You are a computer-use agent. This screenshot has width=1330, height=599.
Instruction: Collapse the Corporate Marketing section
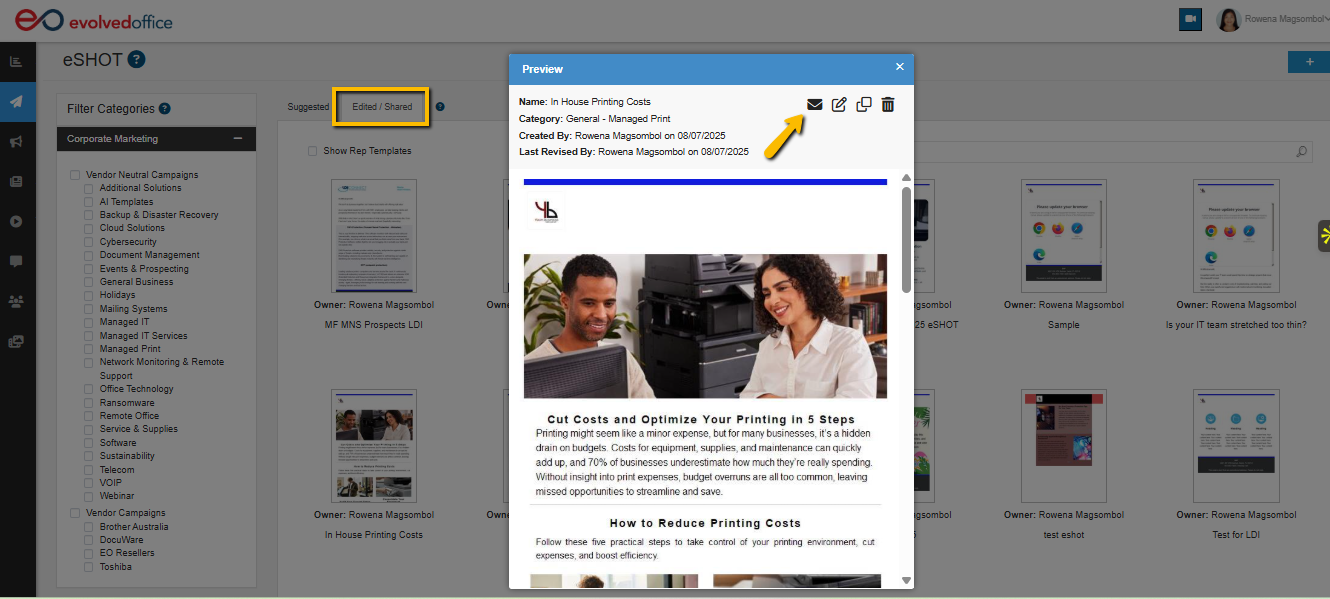tap(238, 139)
